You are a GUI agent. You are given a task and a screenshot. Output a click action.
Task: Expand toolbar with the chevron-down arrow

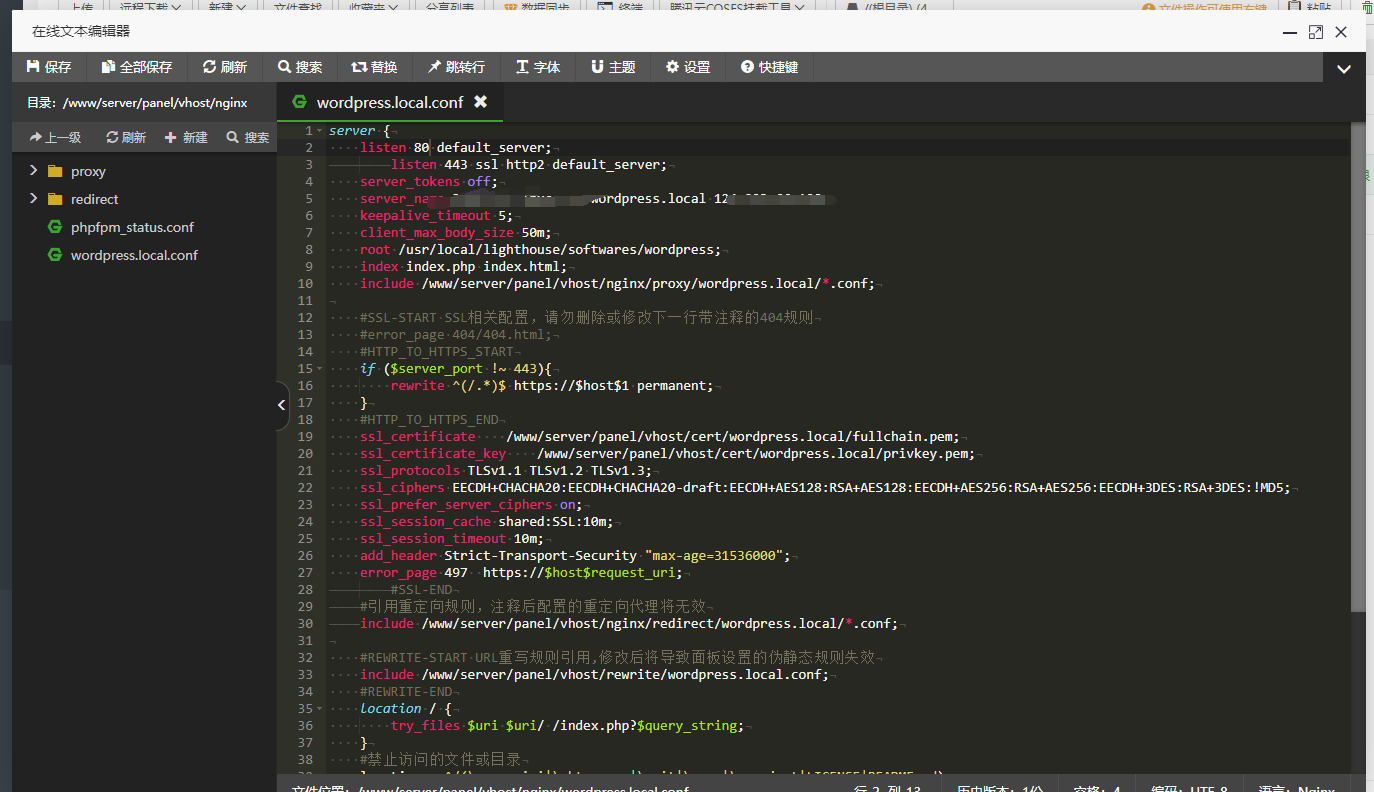[x=1344, y=69]
